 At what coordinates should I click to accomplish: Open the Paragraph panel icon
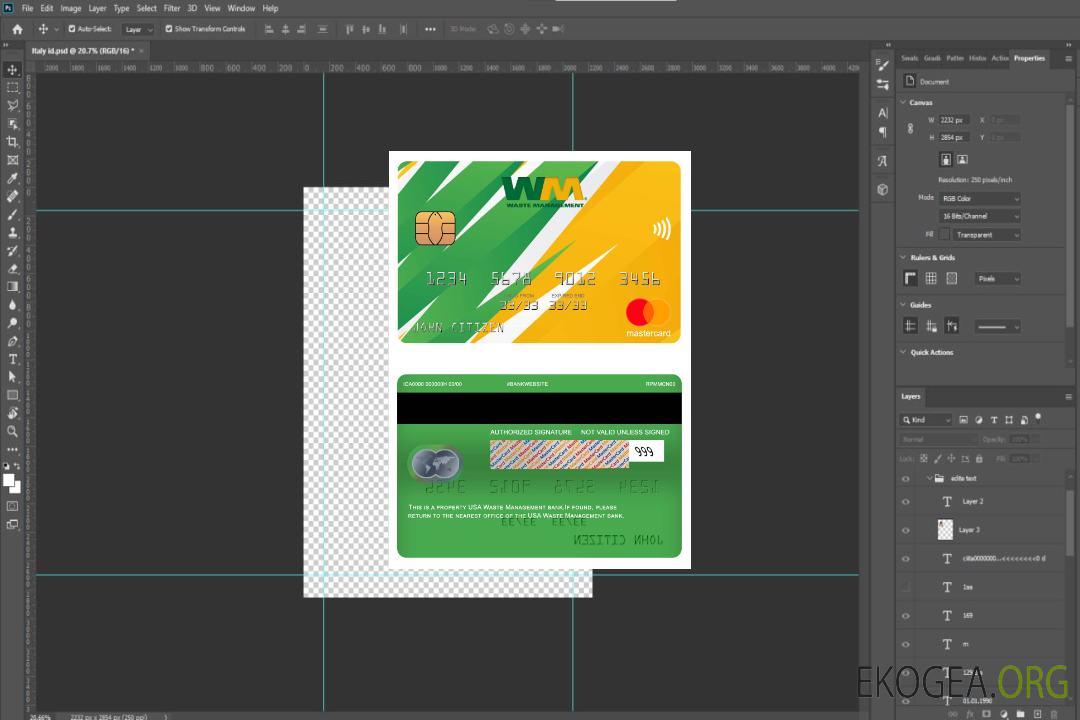pyautogui.click(x=882, y=132)
